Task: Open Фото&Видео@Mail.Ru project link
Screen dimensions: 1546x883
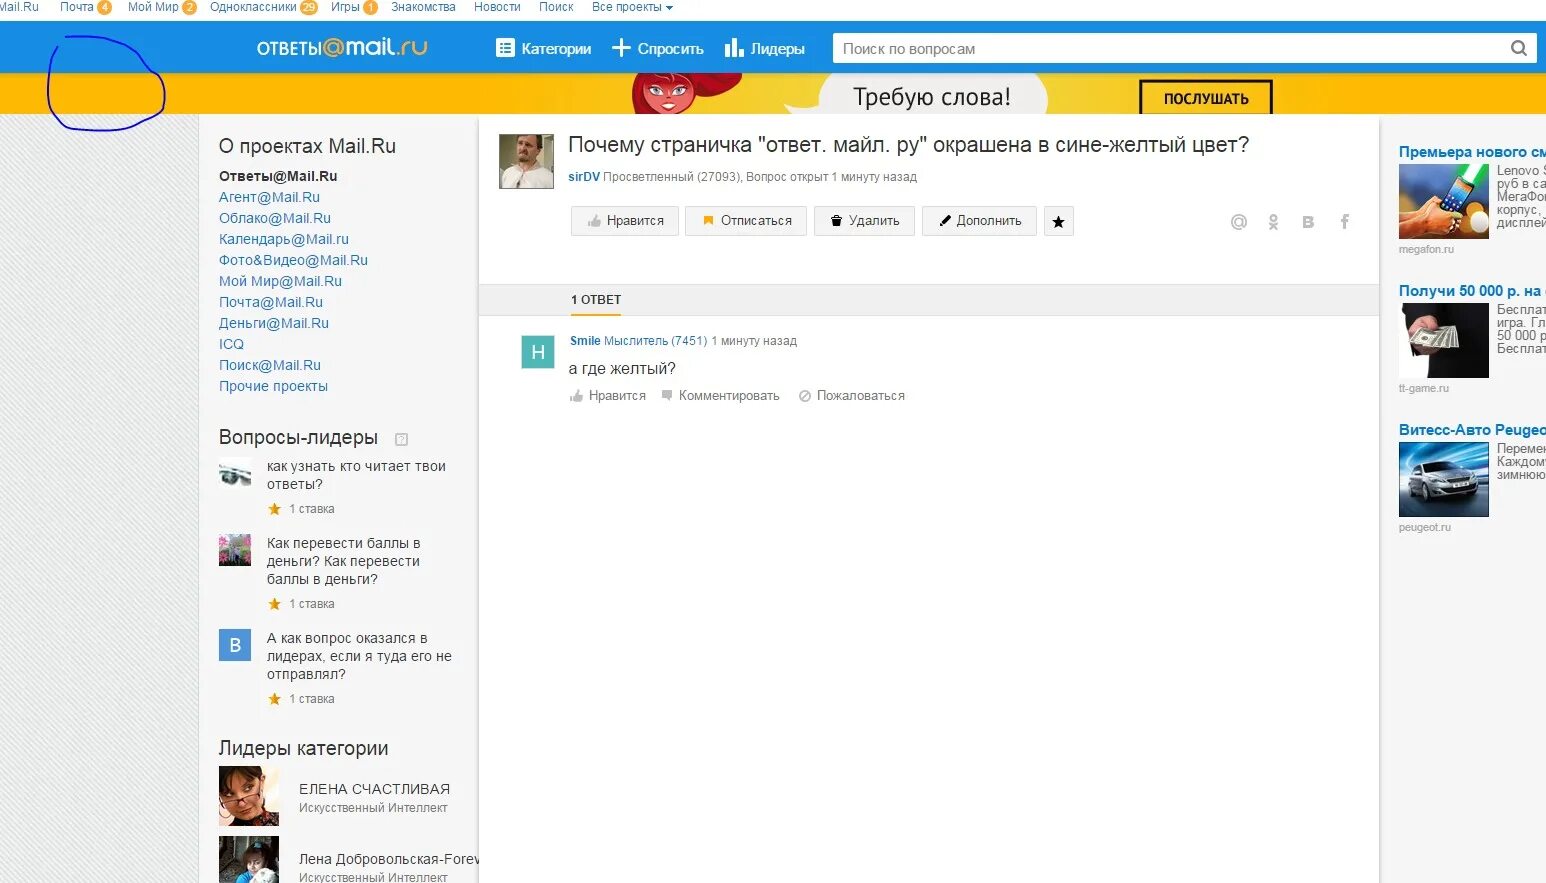Action: [x=293, y=260]
